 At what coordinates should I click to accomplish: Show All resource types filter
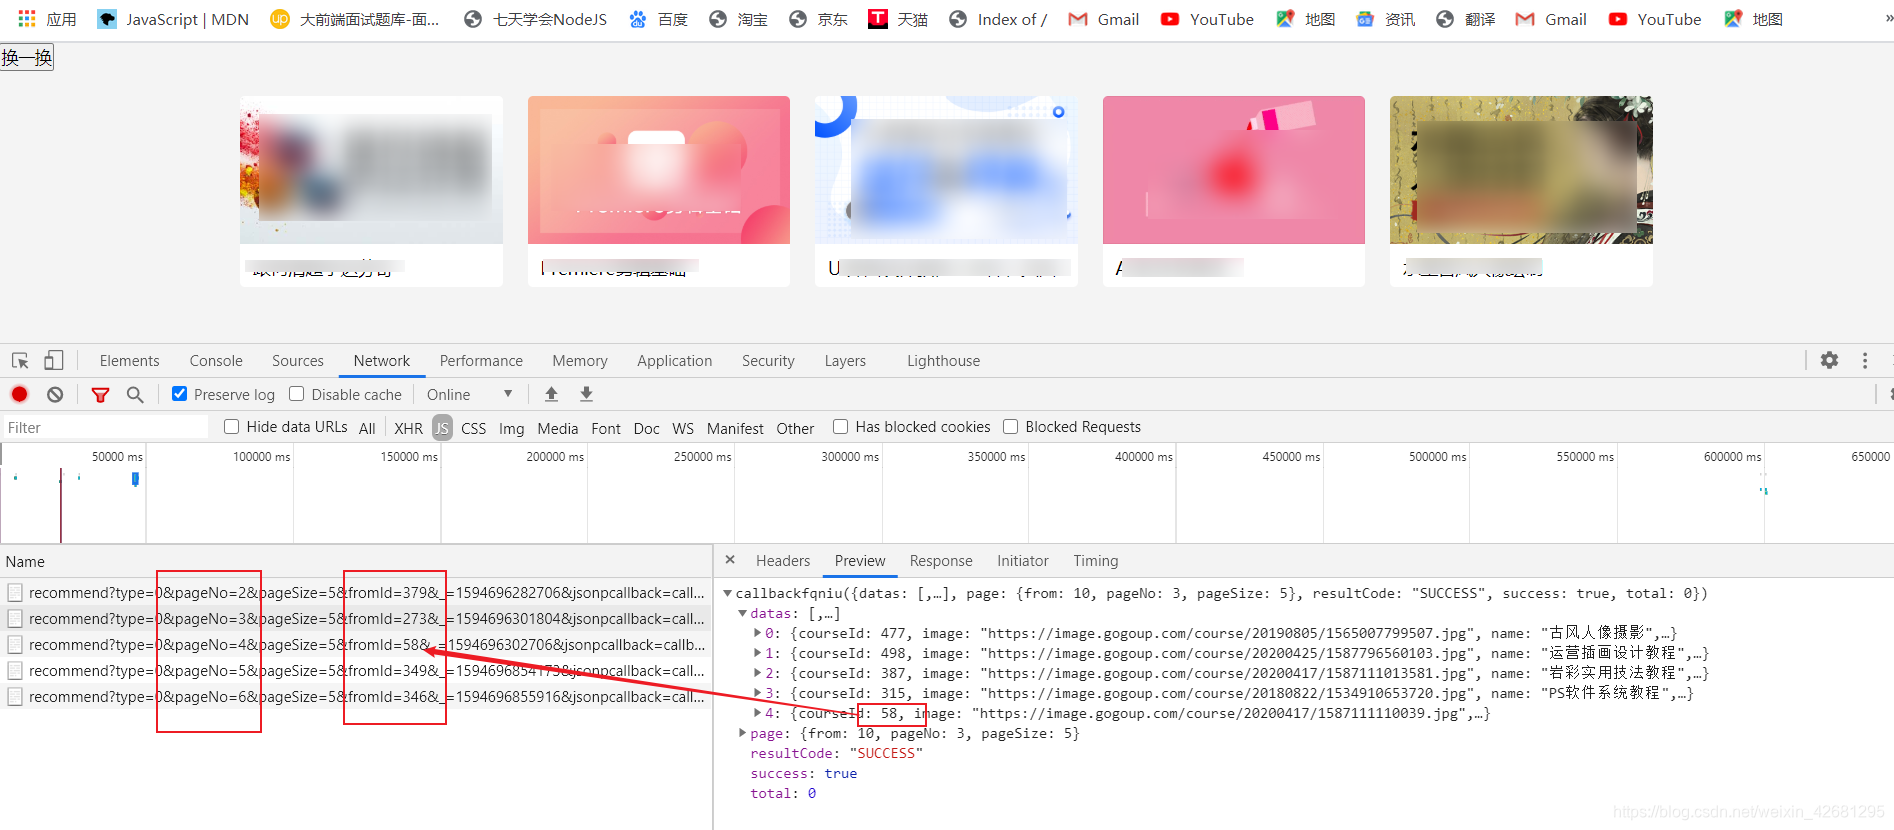(367, 428)
